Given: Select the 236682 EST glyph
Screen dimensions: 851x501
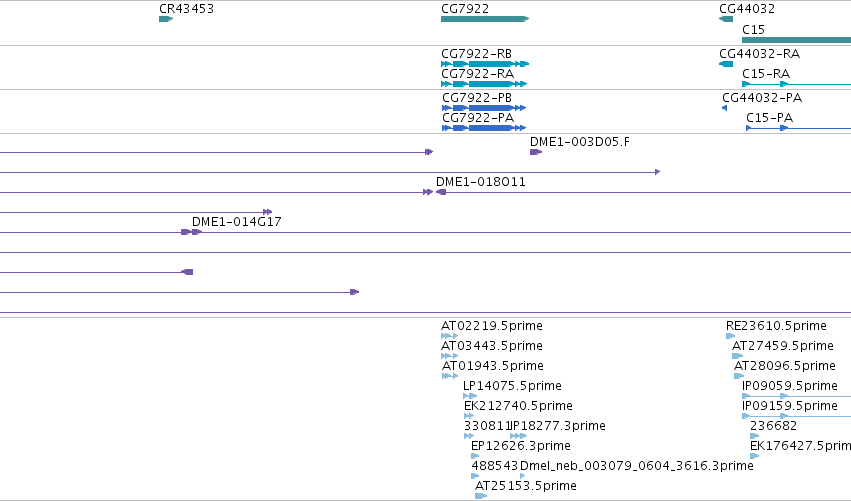Looking at the screenshot, I should 754,436.
